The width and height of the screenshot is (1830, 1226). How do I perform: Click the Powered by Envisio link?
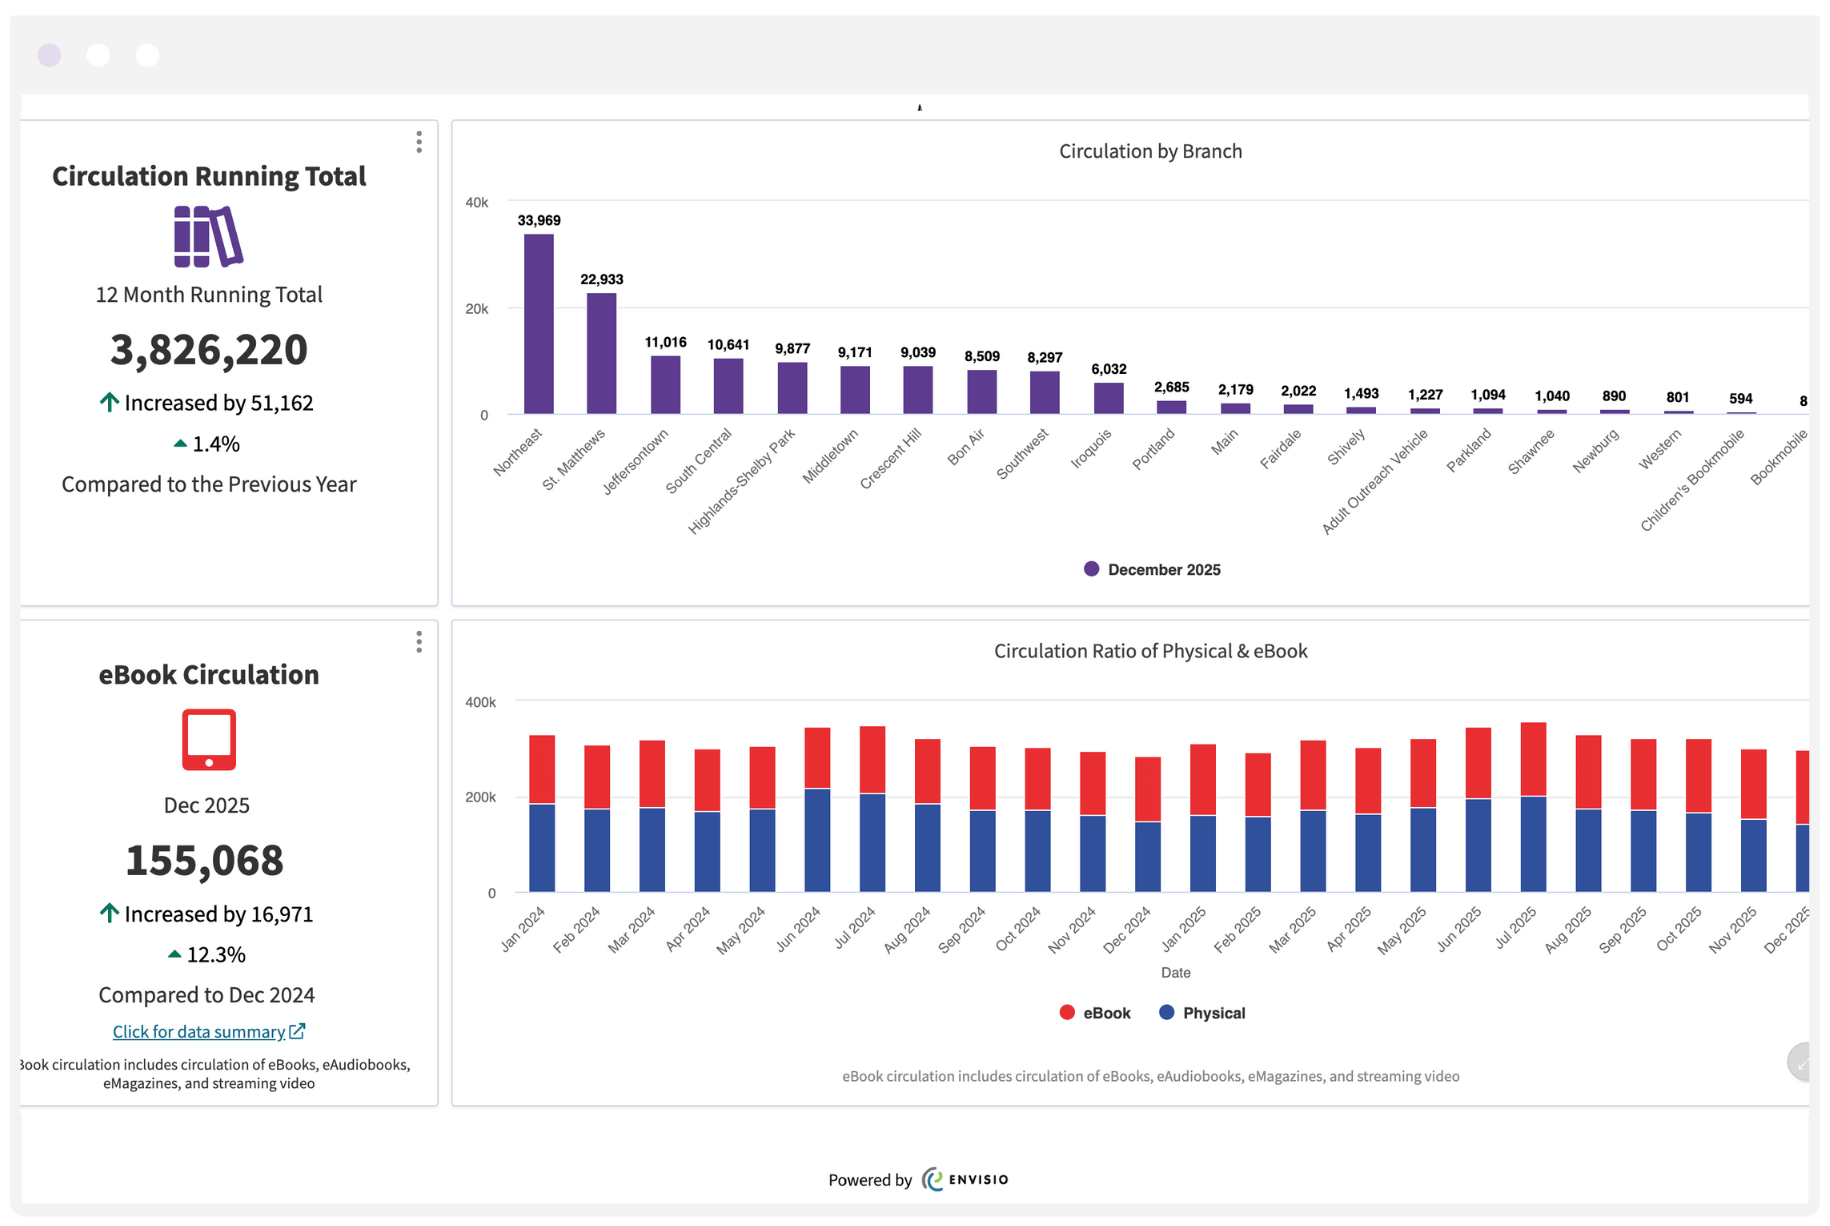pos(917,1179)
